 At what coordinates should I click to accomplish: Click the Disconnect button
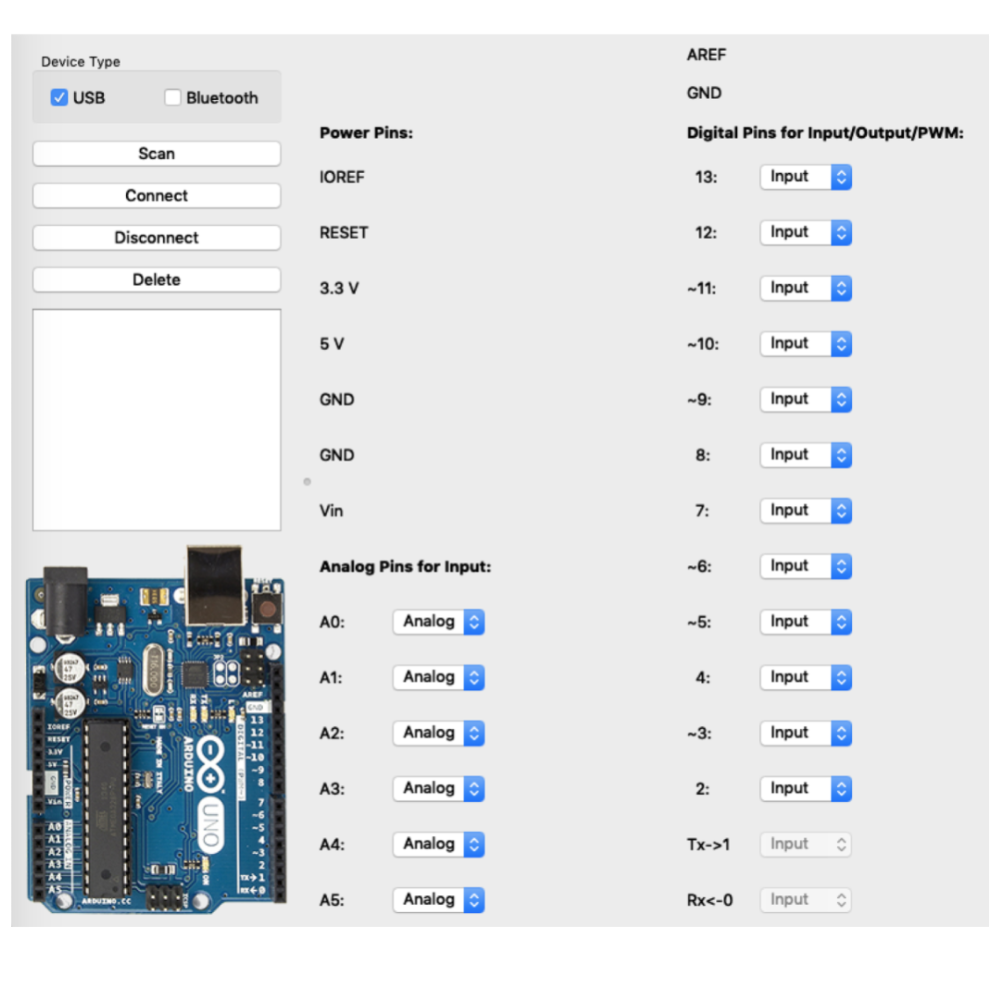156,238
